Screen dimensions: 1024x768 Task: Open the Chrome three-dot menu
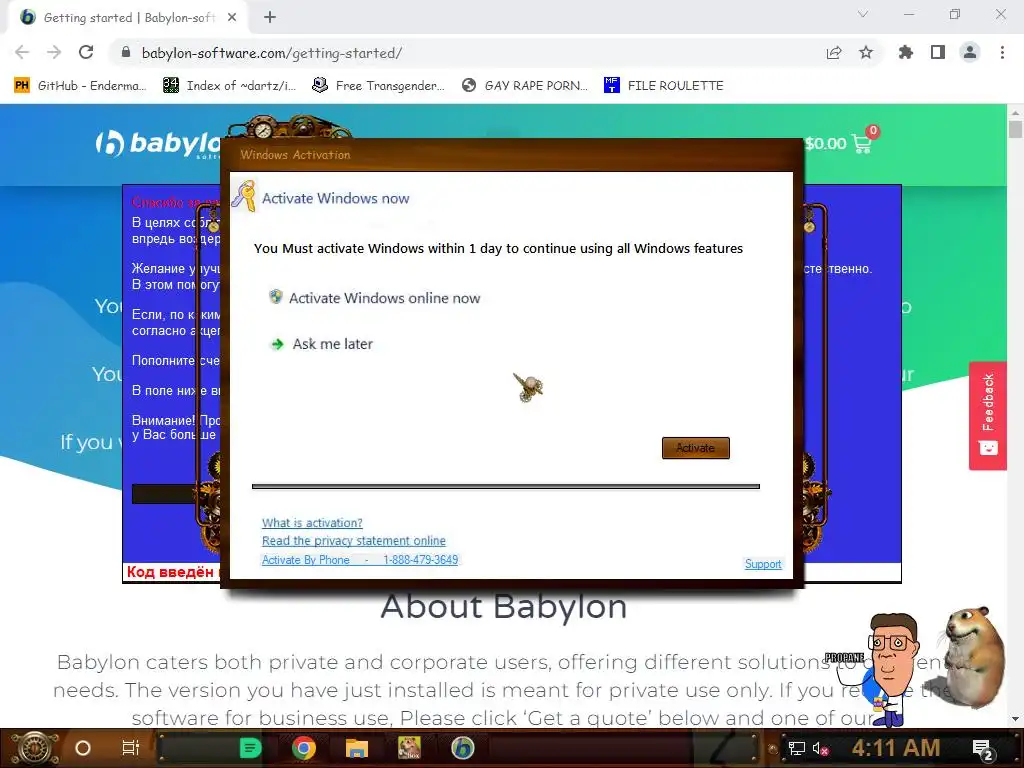tap(1002, 52)
